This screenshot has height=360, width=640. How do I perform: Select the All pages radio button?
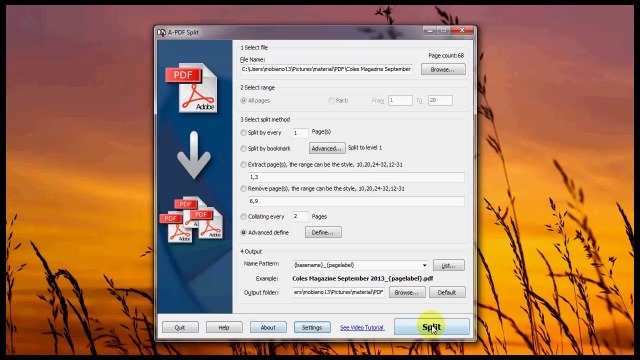[x=244, y=100]
